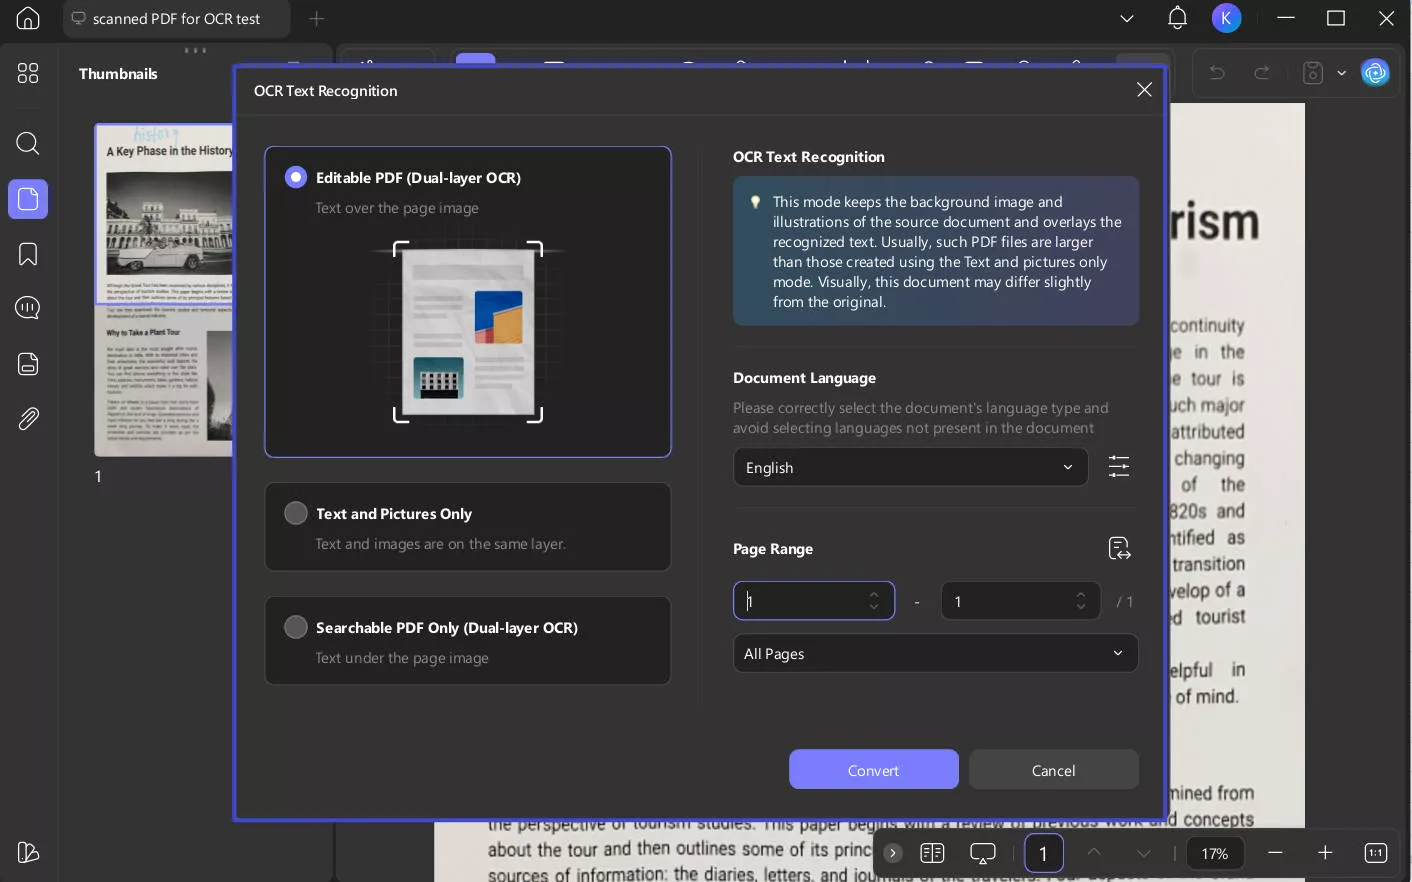This screenshot has width=1412, height=882.
Task: Open the search panel in left sidebar
Action: tap(28, 143)
